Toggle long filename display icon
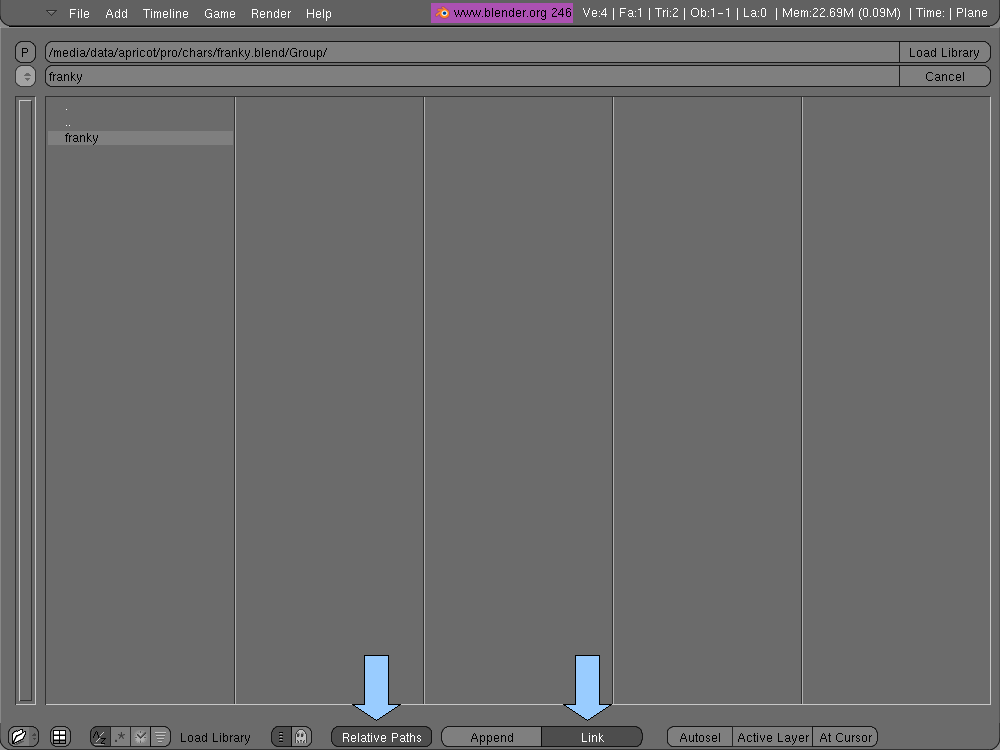 [282, 737]
